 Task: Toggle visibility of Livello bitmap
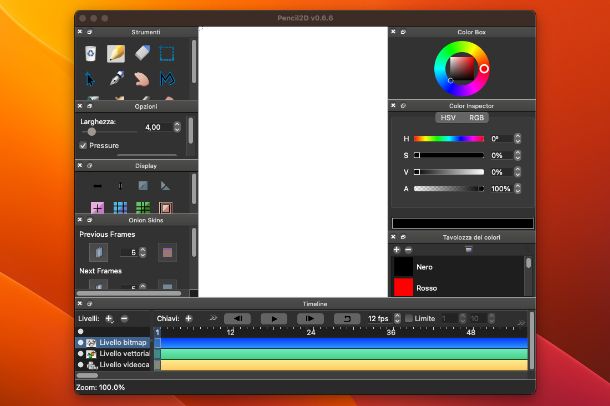(x=81, y=343)
